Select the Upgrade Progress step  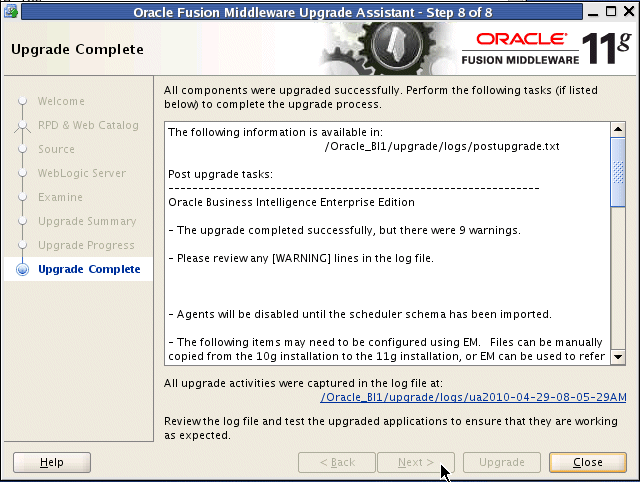86,245
